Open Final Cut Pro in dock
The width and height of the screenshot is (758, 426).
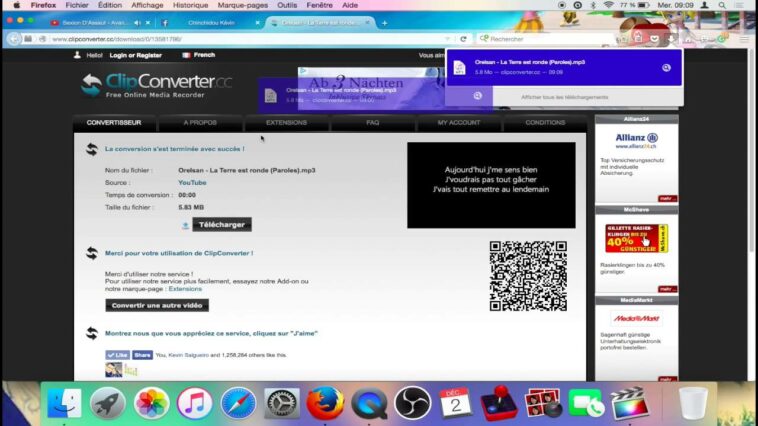pyautogui.click(x=627, y=403)
